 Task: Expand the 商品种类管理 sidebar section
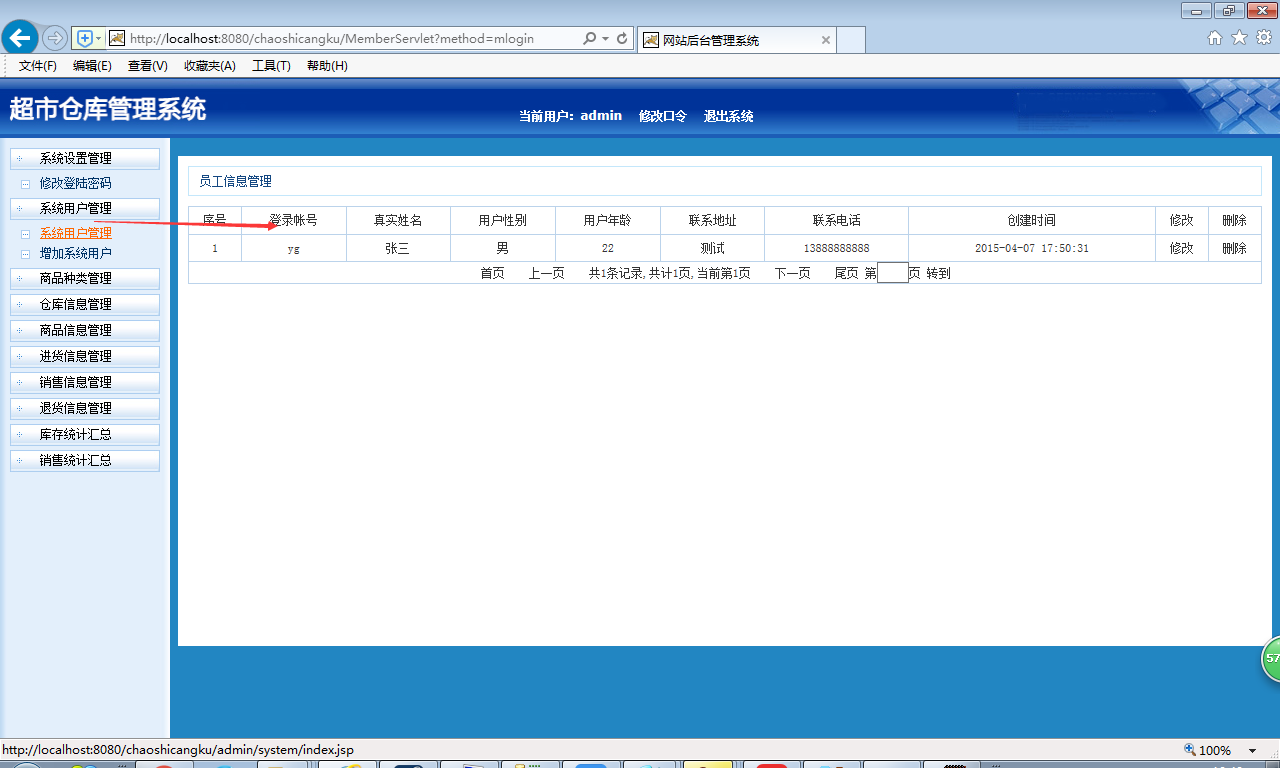[84, 278]
